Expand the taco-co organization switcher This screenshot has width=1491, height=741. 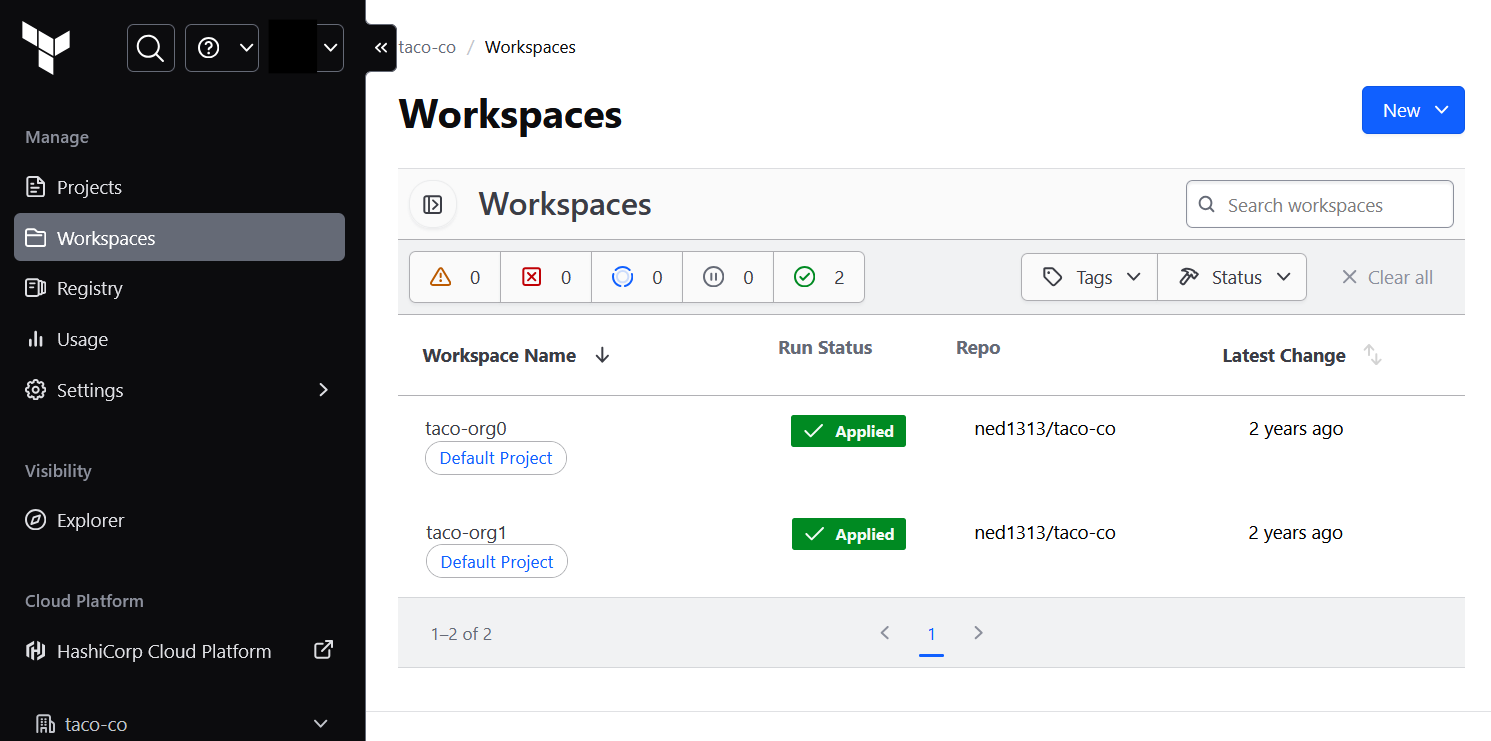click(x=181, y=723)
